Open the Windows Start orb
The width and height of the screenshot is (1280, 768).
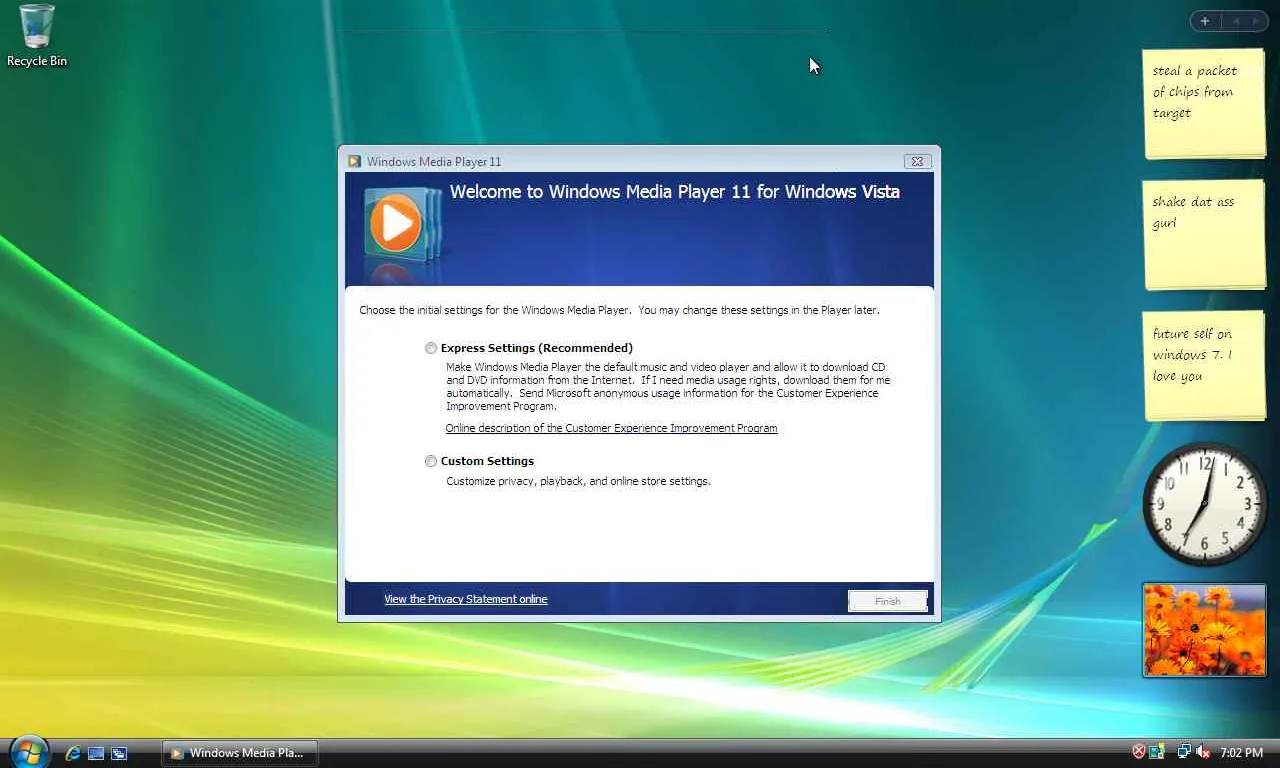[x=29, y=751]
